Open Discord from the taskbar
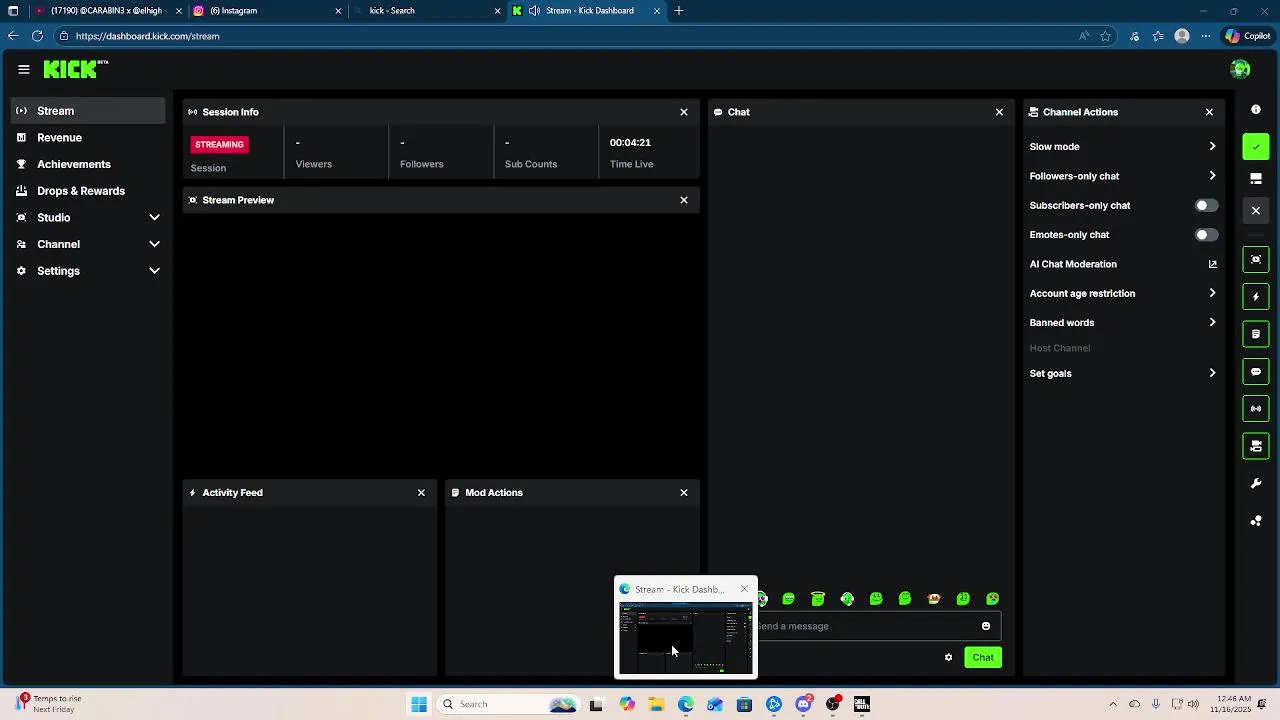Image resolution: width=1280 pixels, height=720 pixels. 803,704
